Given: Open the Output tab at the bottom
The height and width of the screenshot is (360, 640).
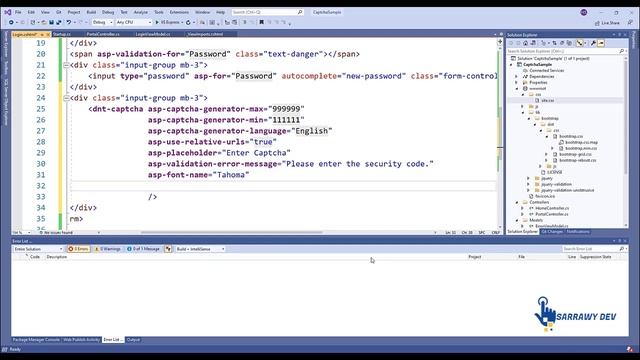Looking at the screenshot, I should pyautogui.click(x=133, y=340).
